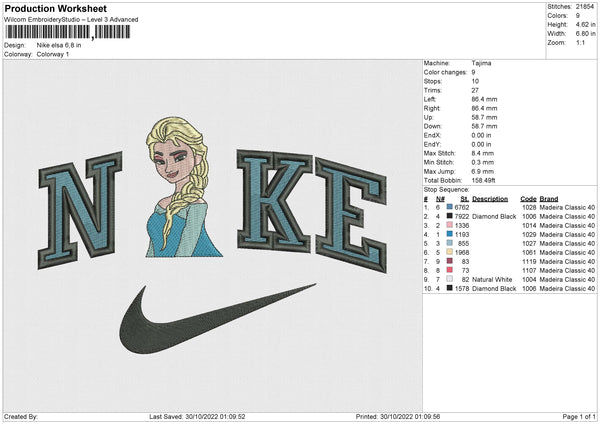600x424 pixels.
Task: Click the Max Jump value '6.9 mm'
Action: (x=483, y=171)
